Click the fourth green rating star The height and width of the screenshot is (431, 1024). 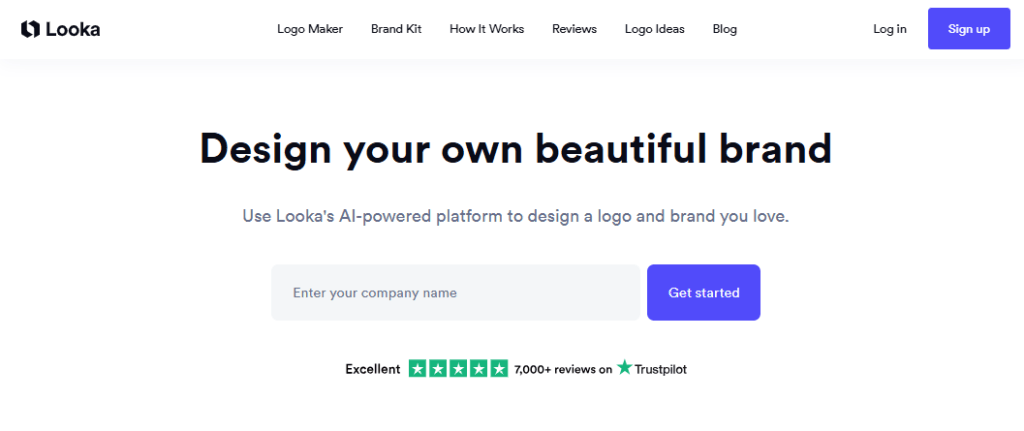point(479,369)
